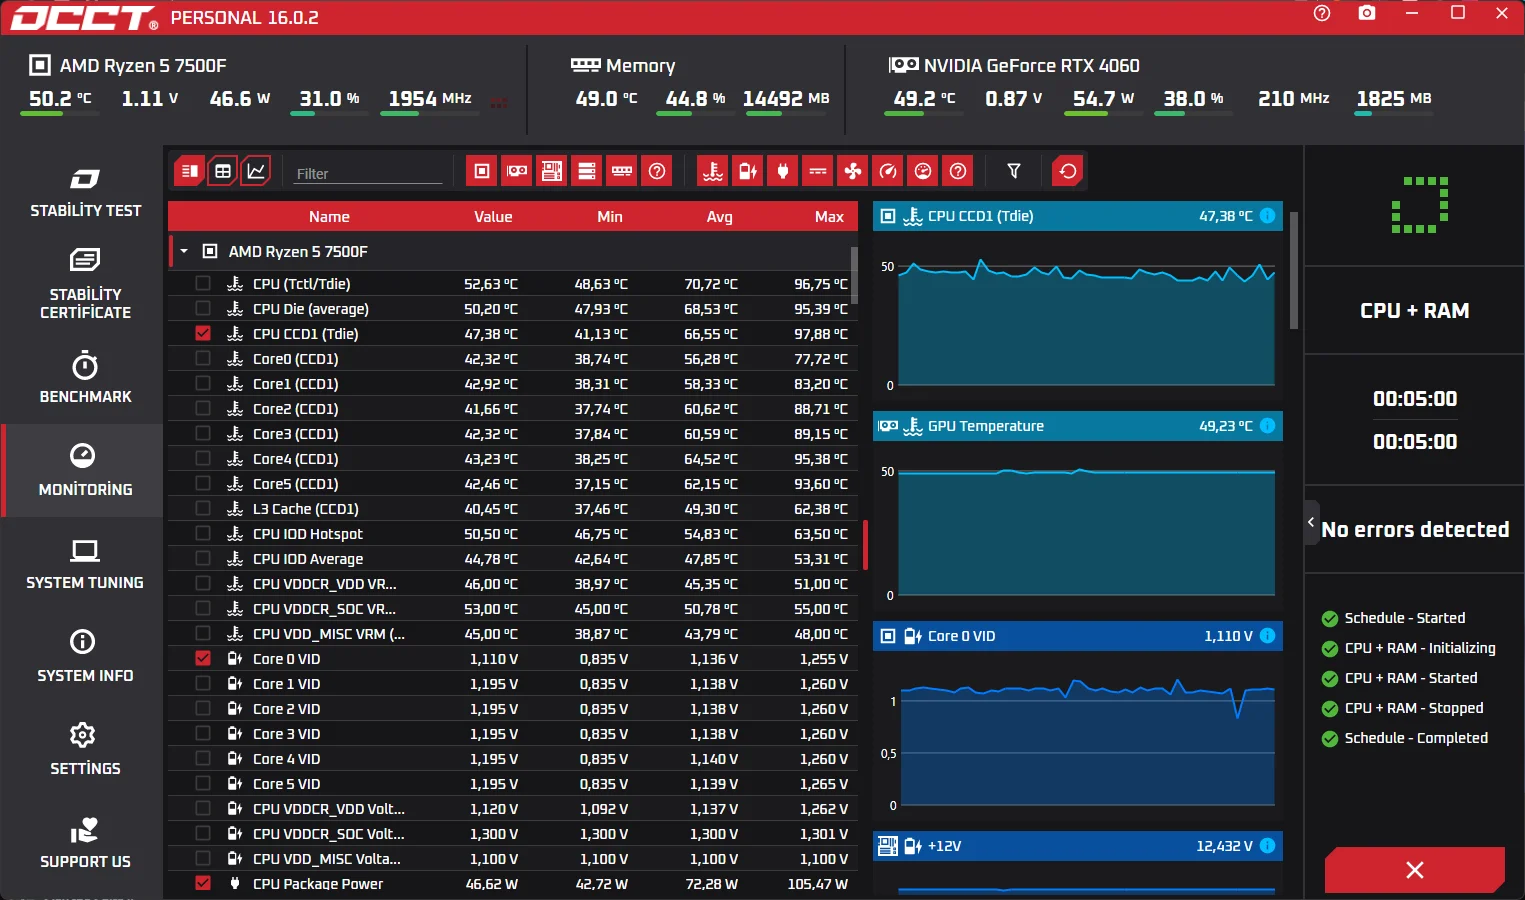1525x900 pixels.
Task: Take a screenshot with camera icon
Action: point(1367,13)
